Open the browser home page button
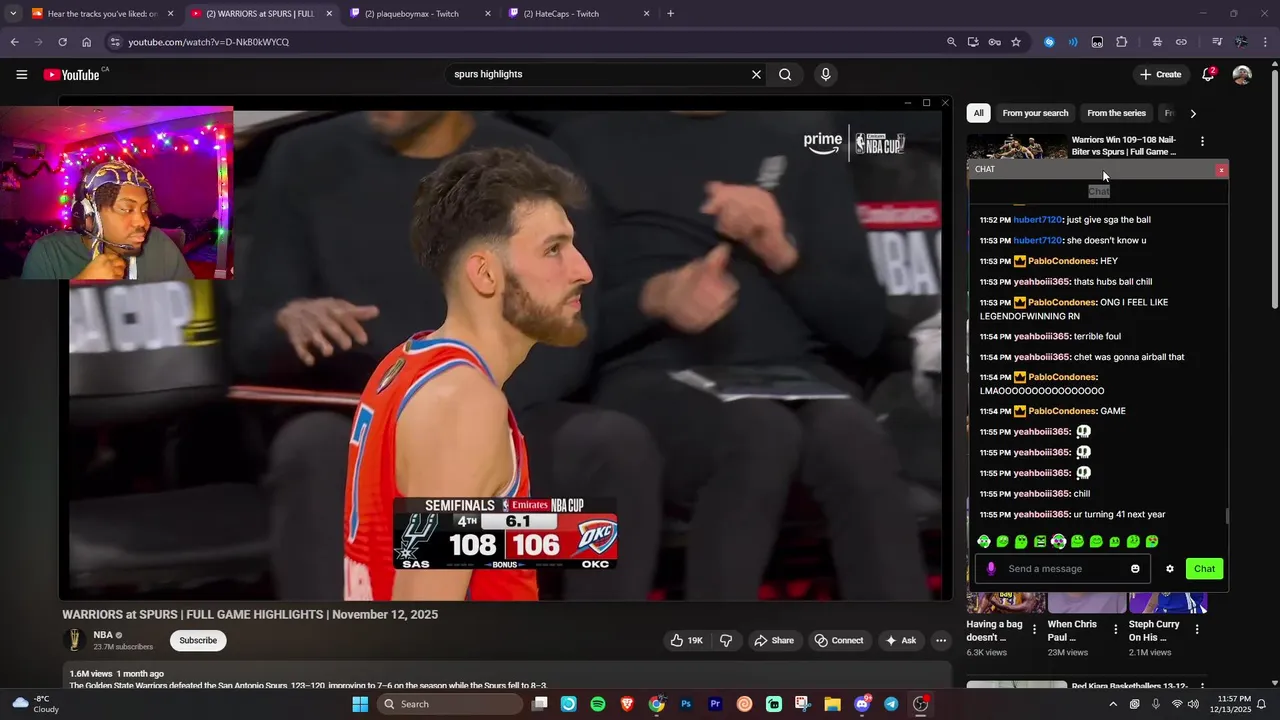This screenshot has height=720, width=1280. [86, 42]
